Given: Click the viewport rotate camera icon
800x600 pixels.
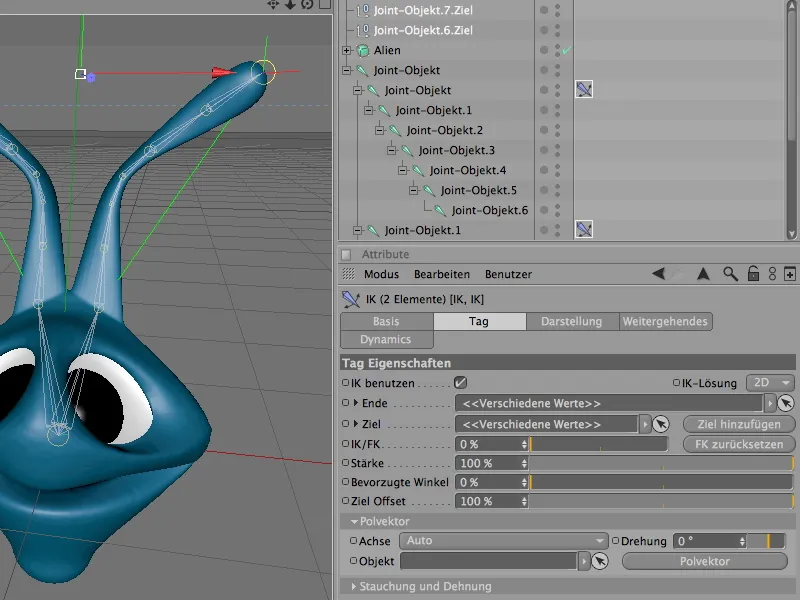Looking at the screenshot, I should point(307,5).
